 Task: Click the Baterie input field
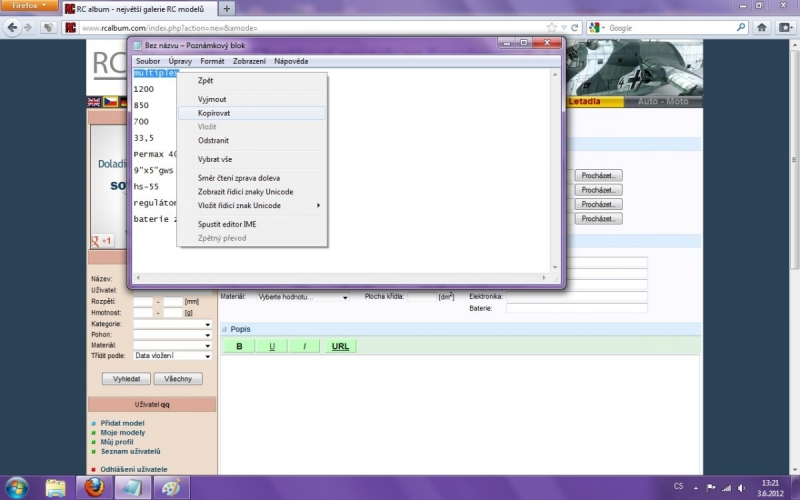(x=576, y=308)
